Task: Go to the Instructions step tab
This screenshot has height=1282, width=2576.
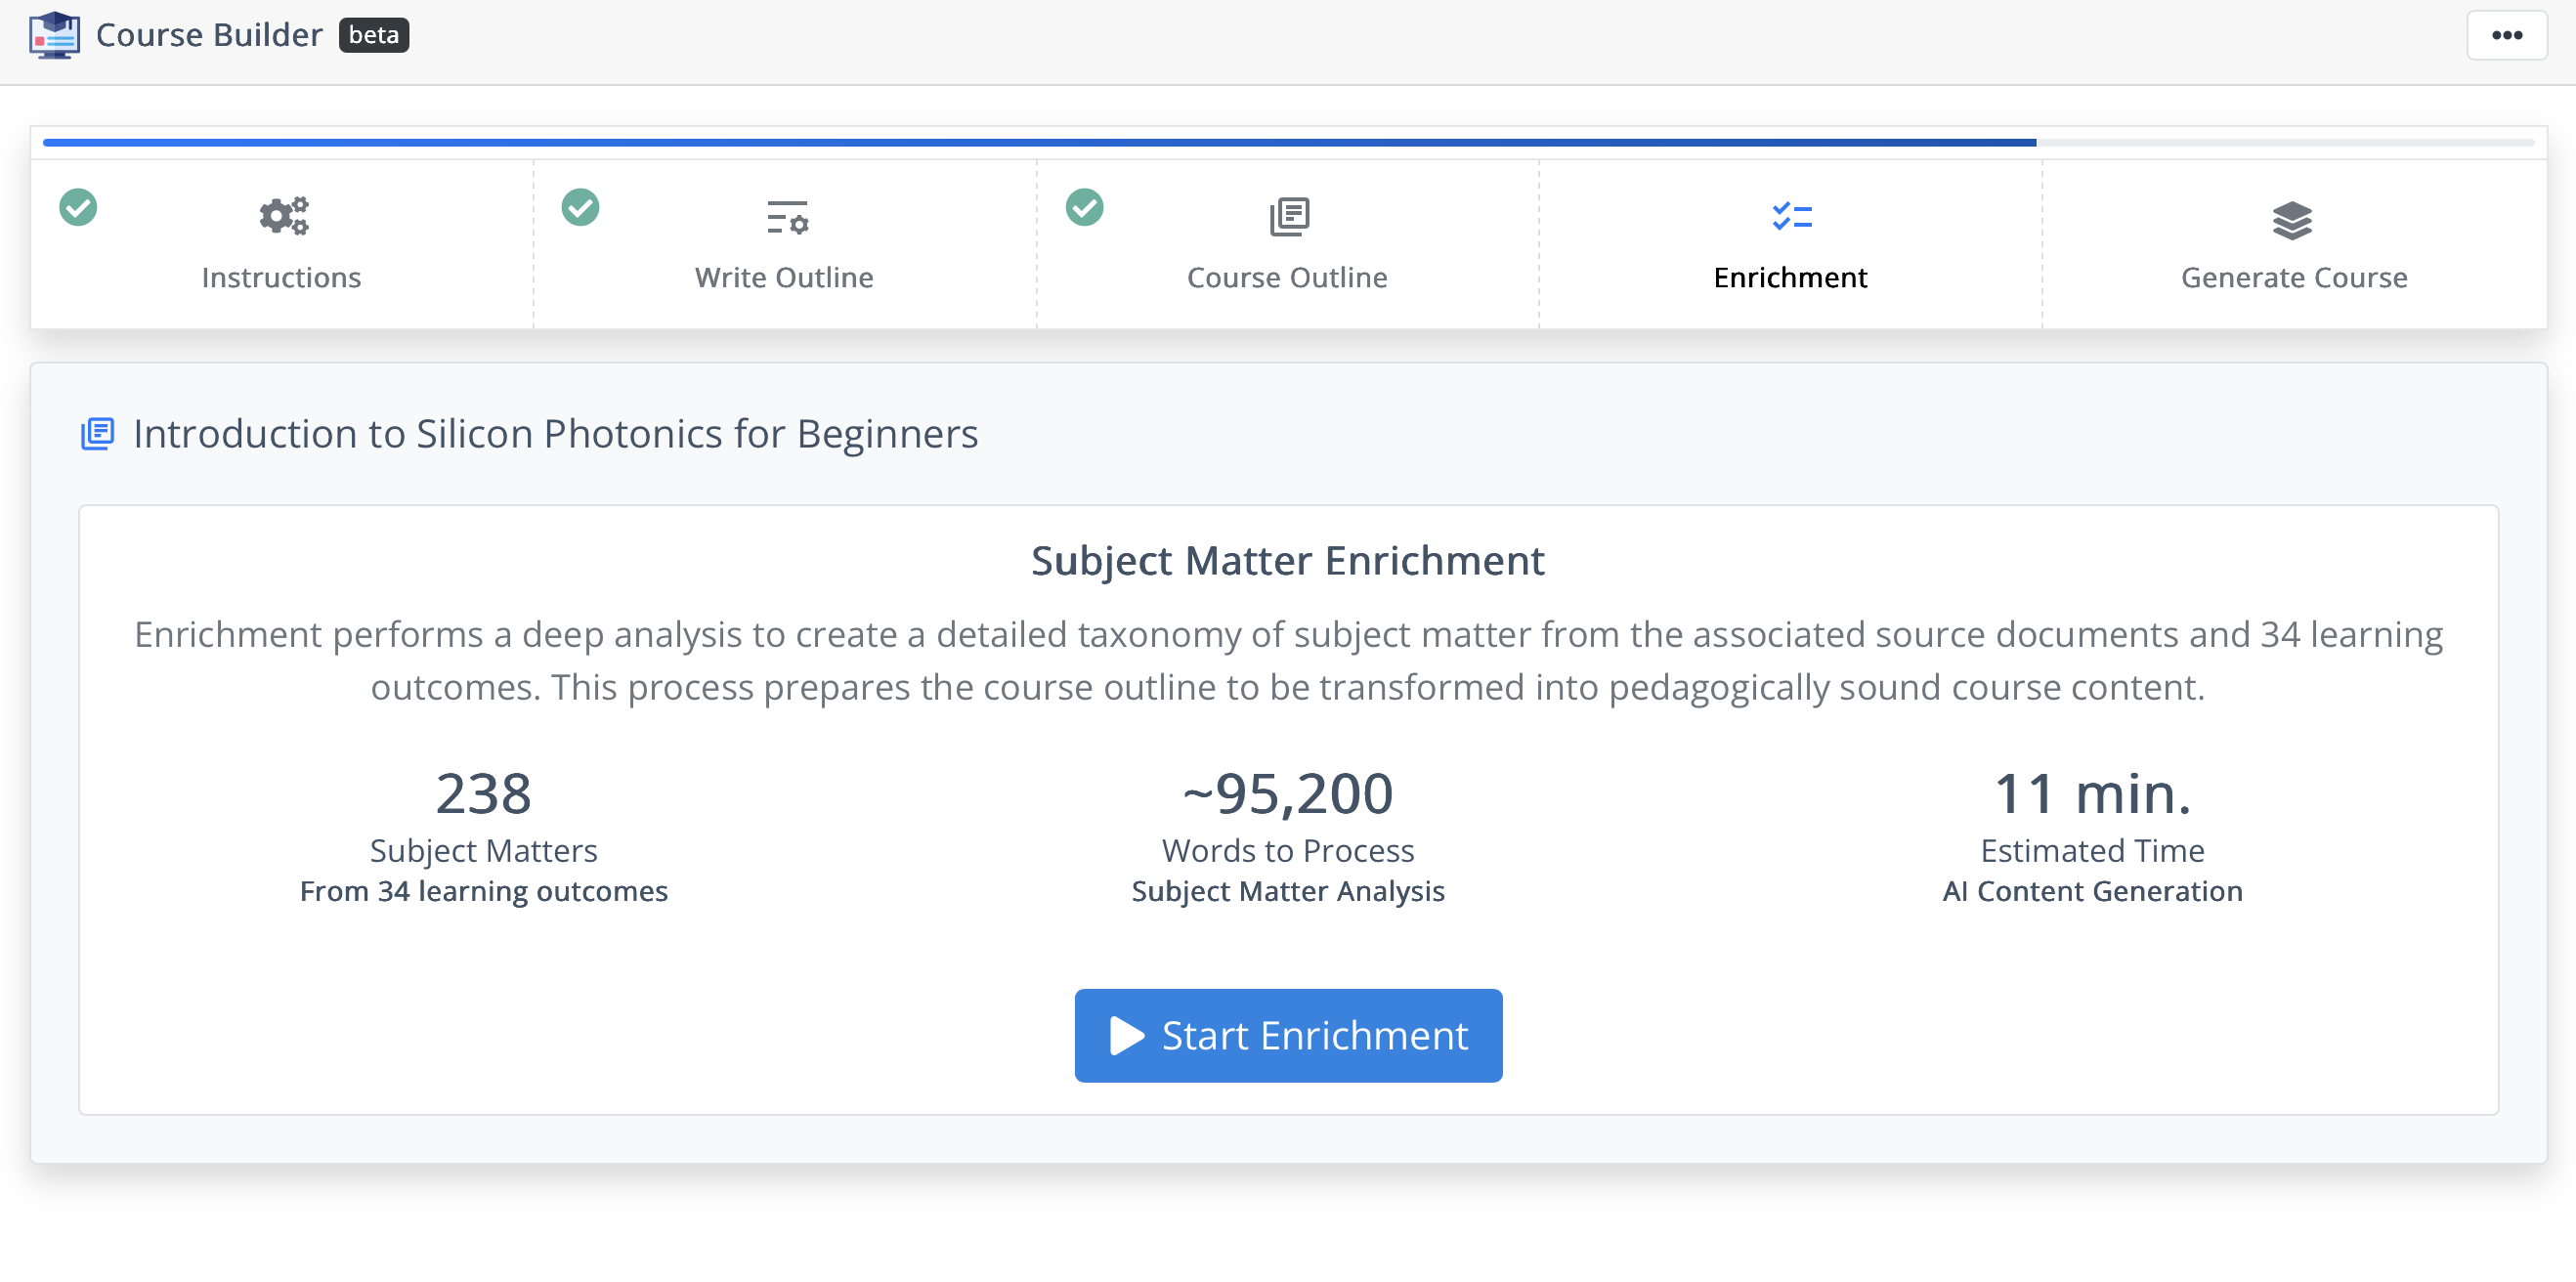Action: tap(281, 276)
